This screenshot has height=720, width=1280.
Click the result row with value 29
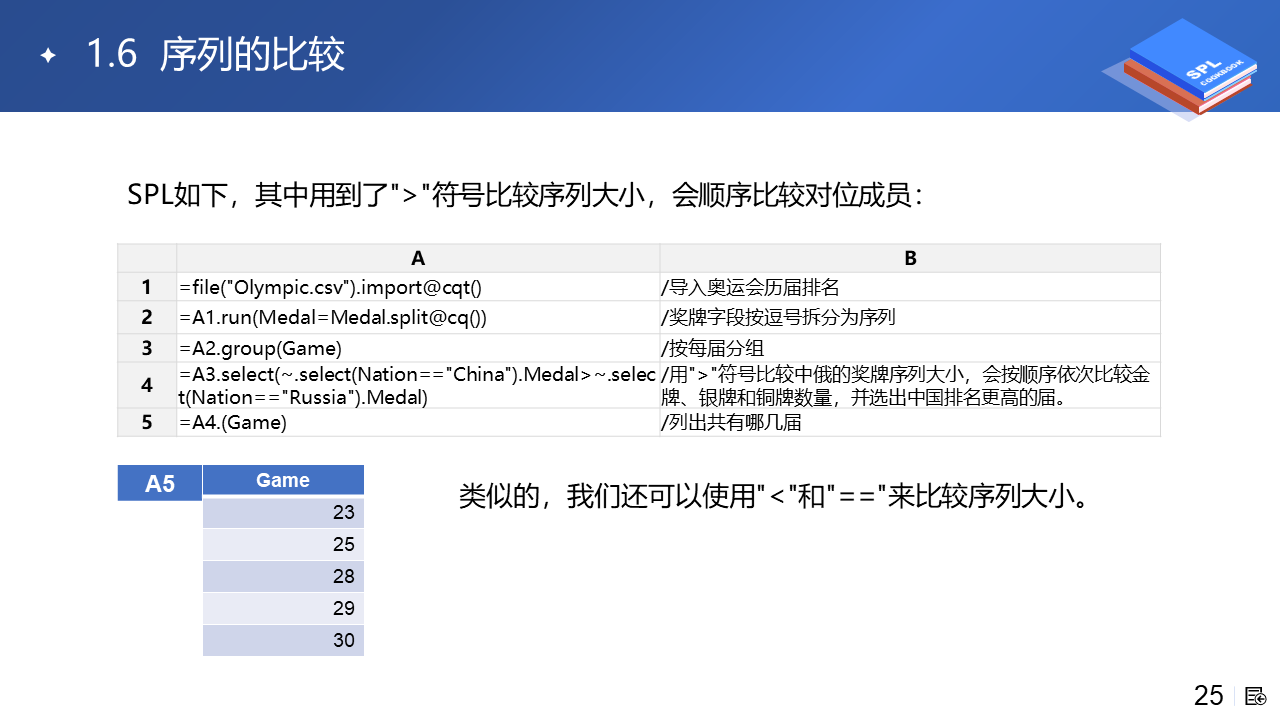(283, 608)
